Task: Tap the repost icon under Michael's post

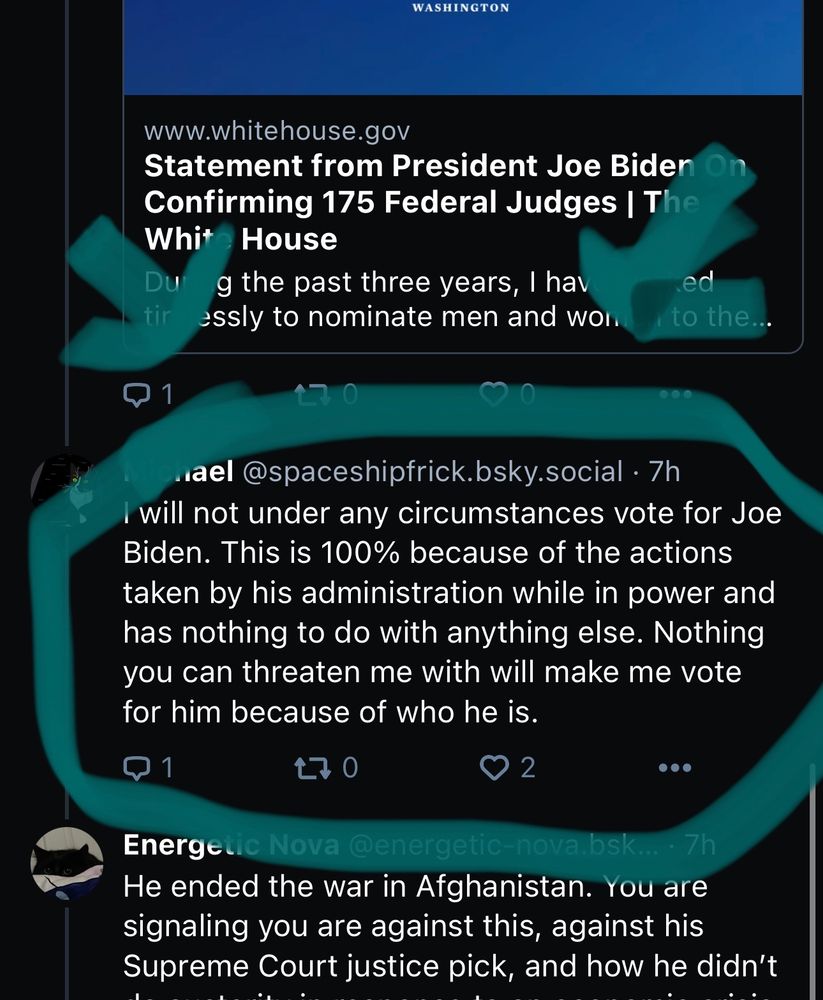Action: coord(310,767)
